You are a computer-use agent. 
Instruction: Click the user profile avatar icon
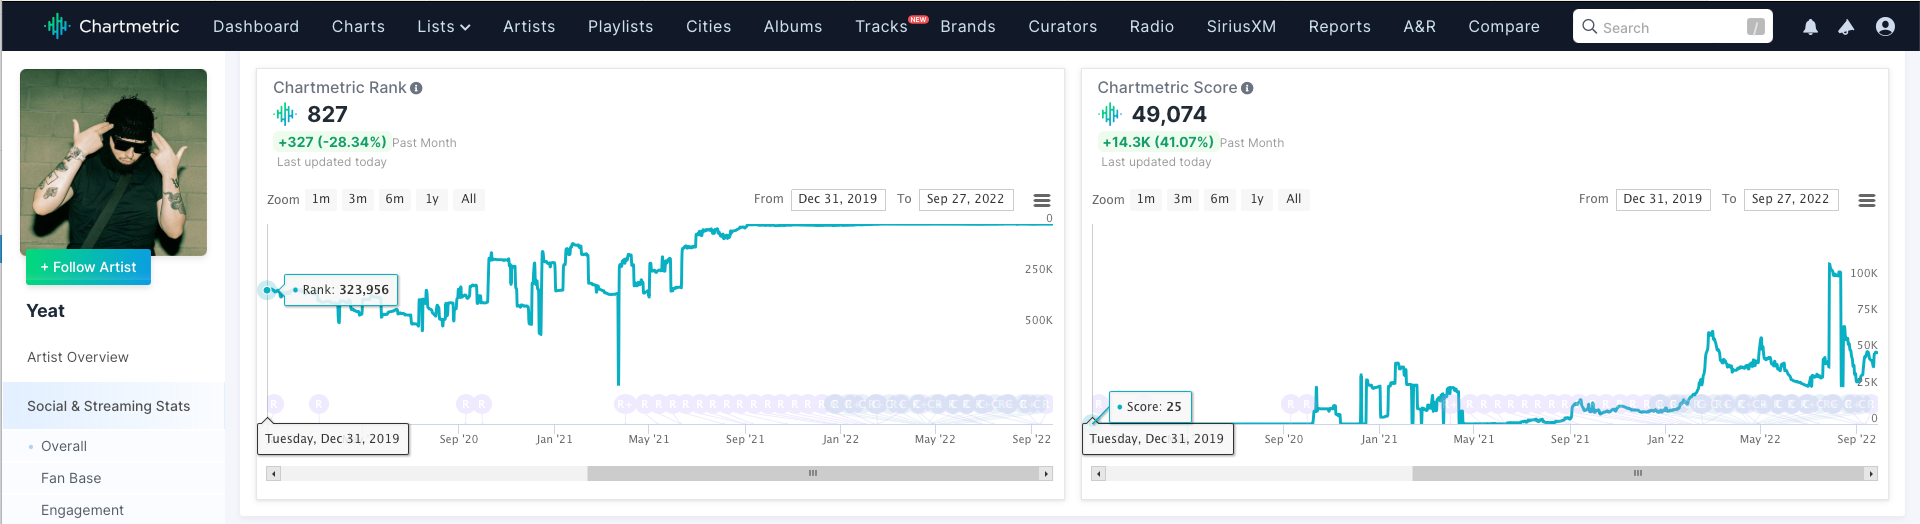coord(1884,27)
